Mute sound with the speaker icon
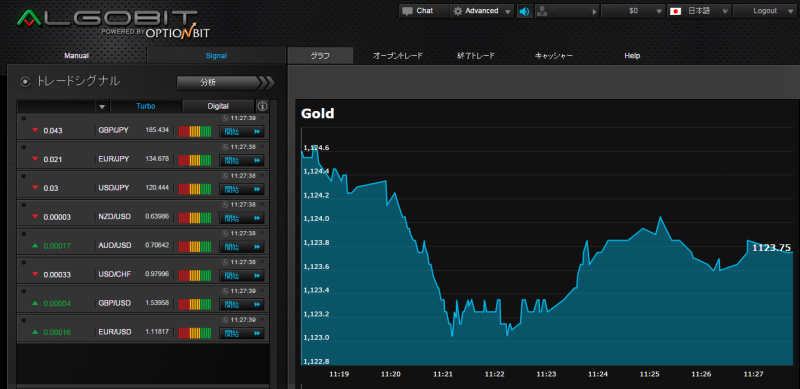This screenshot has width=800, height=389. pos(524,11)
